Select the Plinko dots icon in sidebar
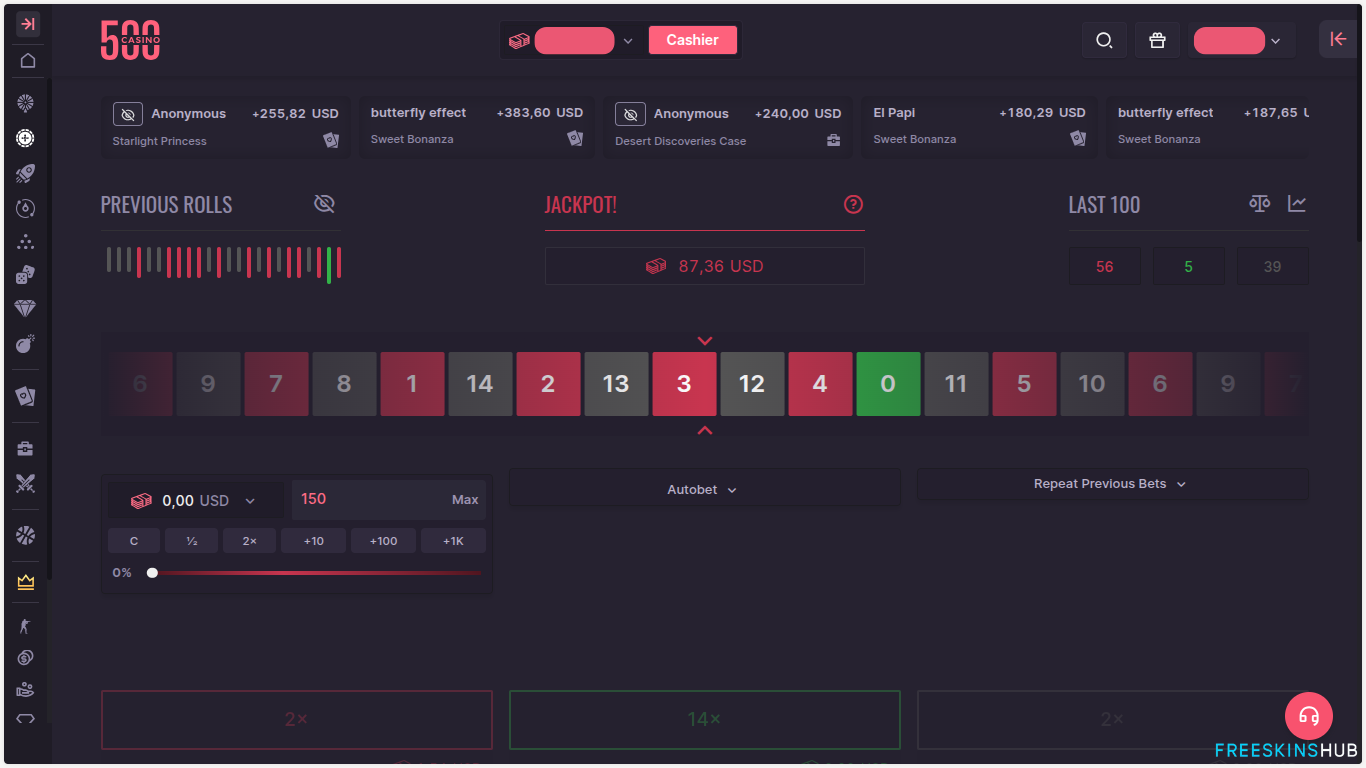This screenshot has width=1366, height=768. point(25,242)
